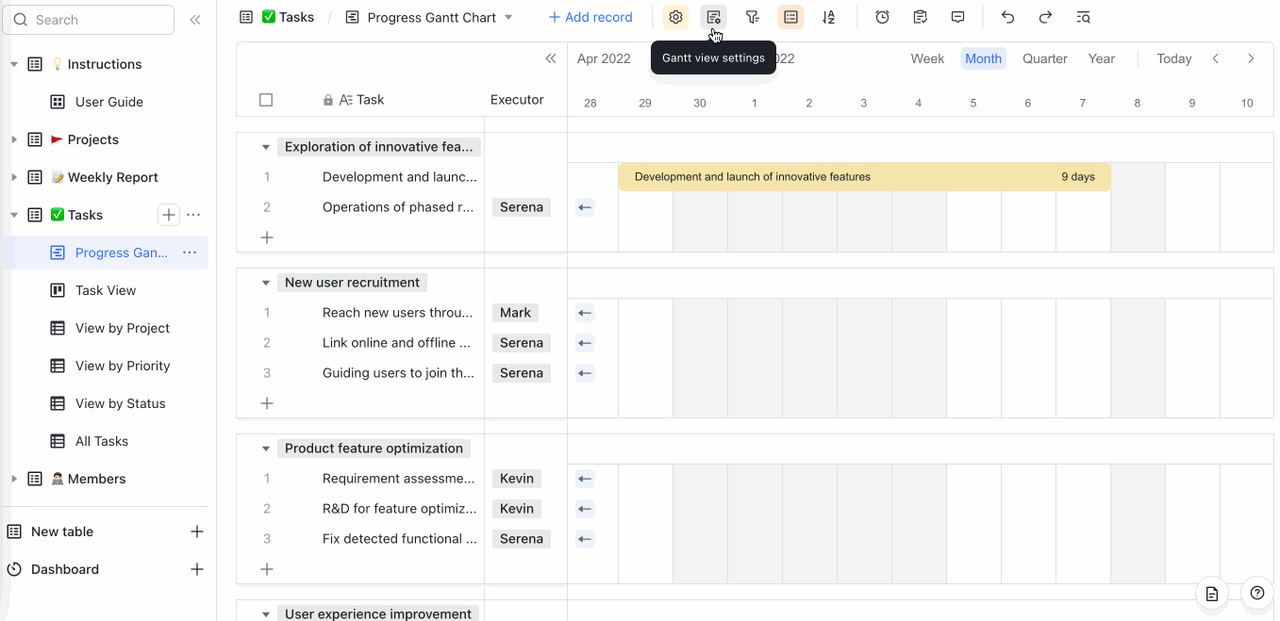The image size is (1280, 621).
Task: Click the find records search icon
Action: click(1083, 17)
